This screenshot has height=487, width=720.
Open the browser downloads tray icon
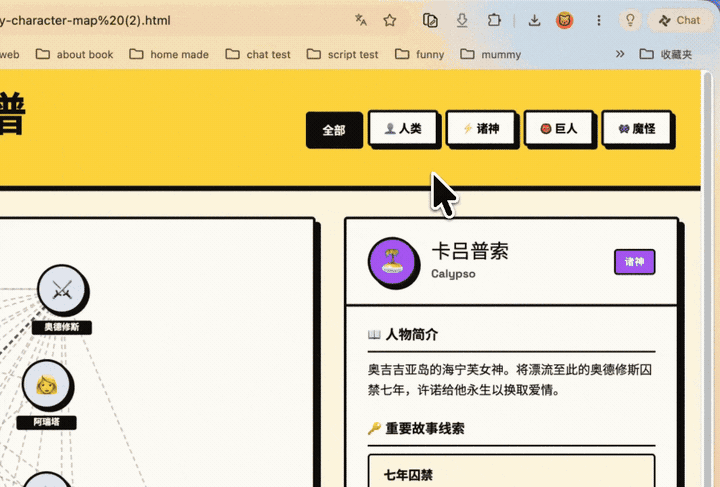pos(534,20)
